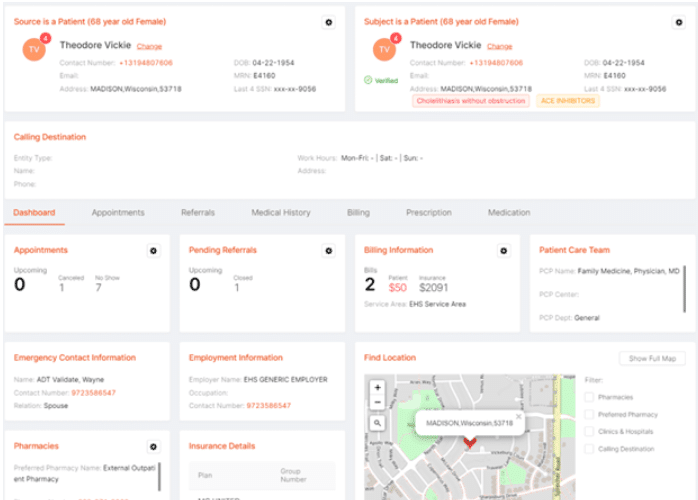Switch to the Medical History tab

click(280, 213)
